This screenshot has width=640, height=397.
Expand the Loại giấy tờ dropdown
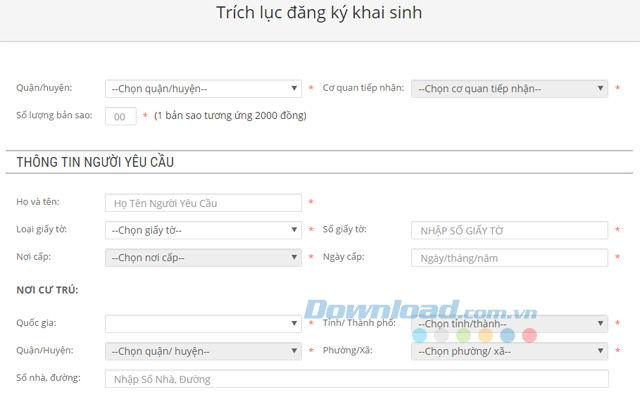click(x=203, y=230)
